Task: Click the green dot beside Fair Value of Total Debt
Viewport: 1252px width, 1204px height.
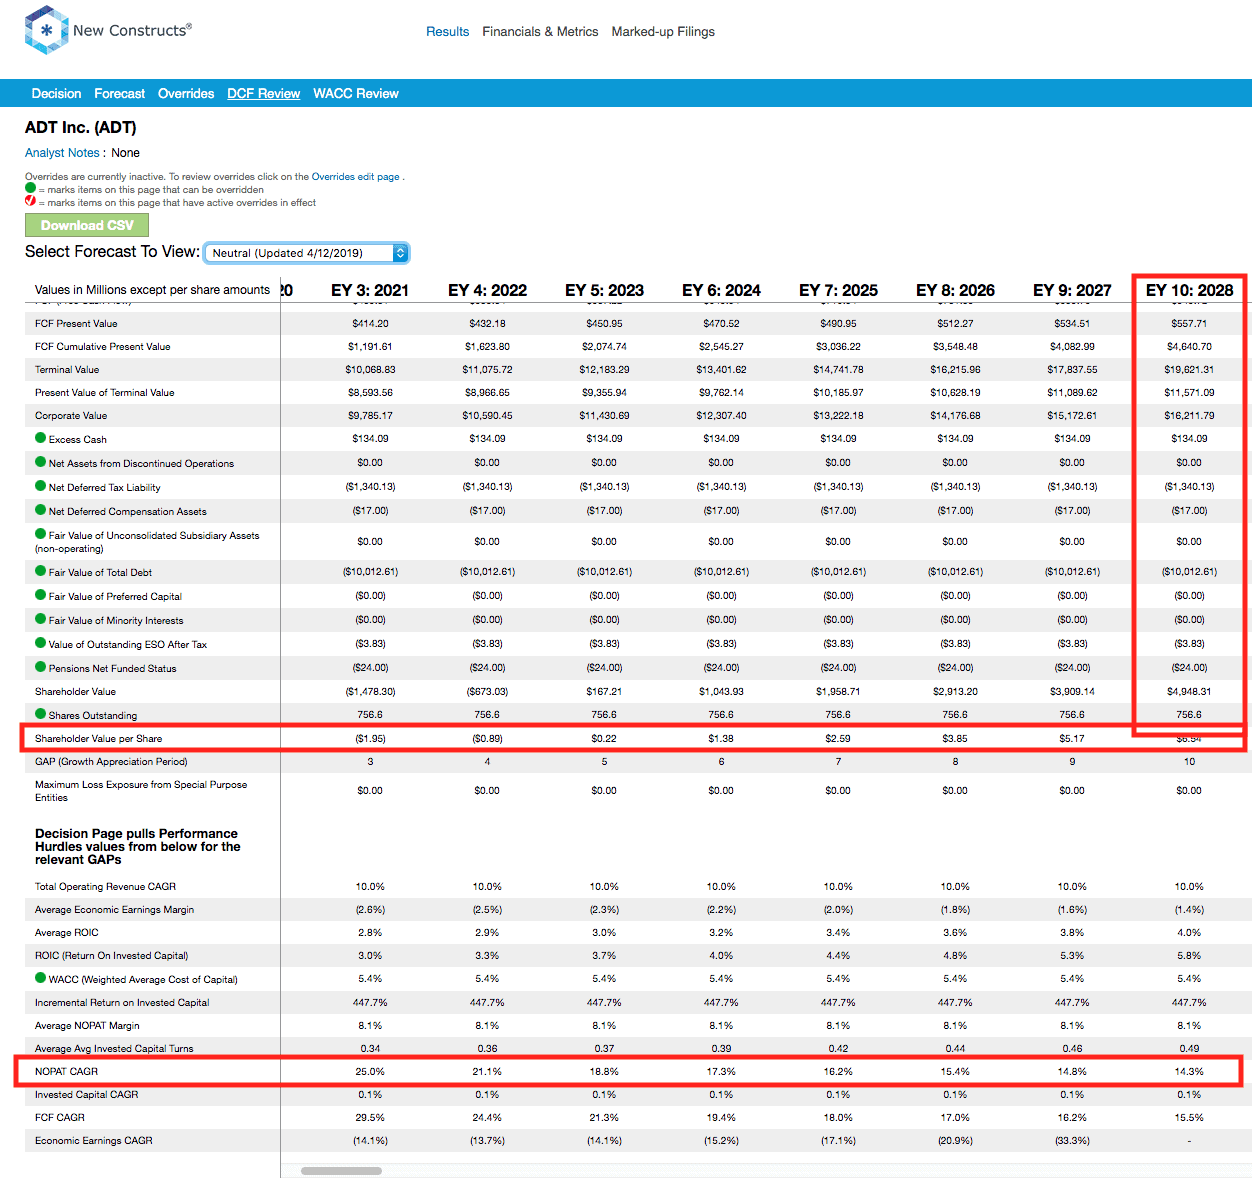Action: tap(41, 571)
